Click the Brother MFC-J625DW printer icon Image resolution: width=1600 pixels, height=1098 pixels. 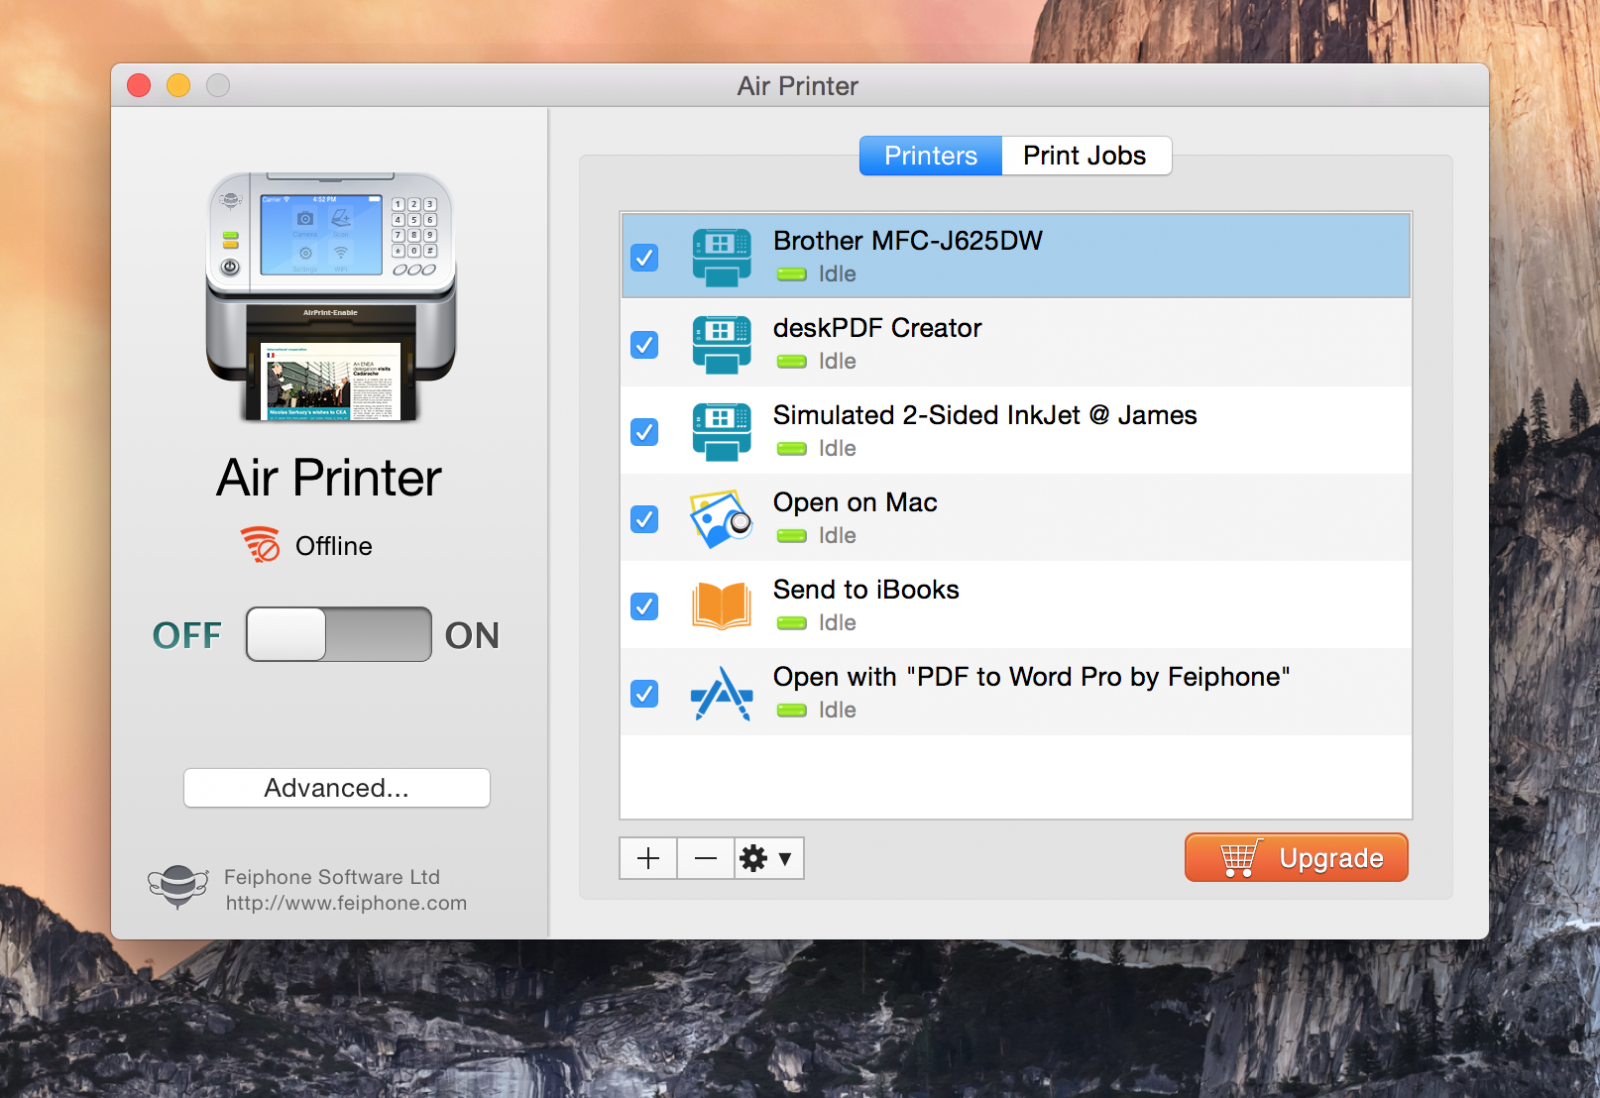pos(721,257)
